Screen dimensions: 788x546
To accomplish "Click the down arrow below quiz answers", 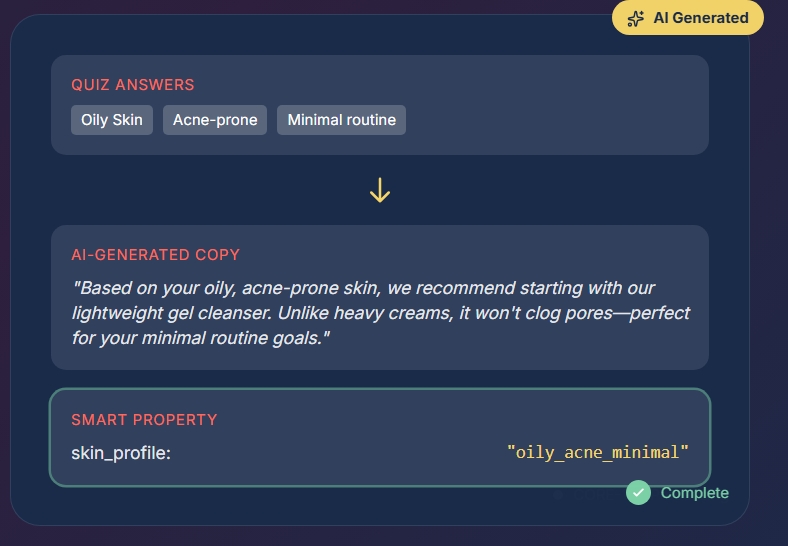I will (379, 190).
